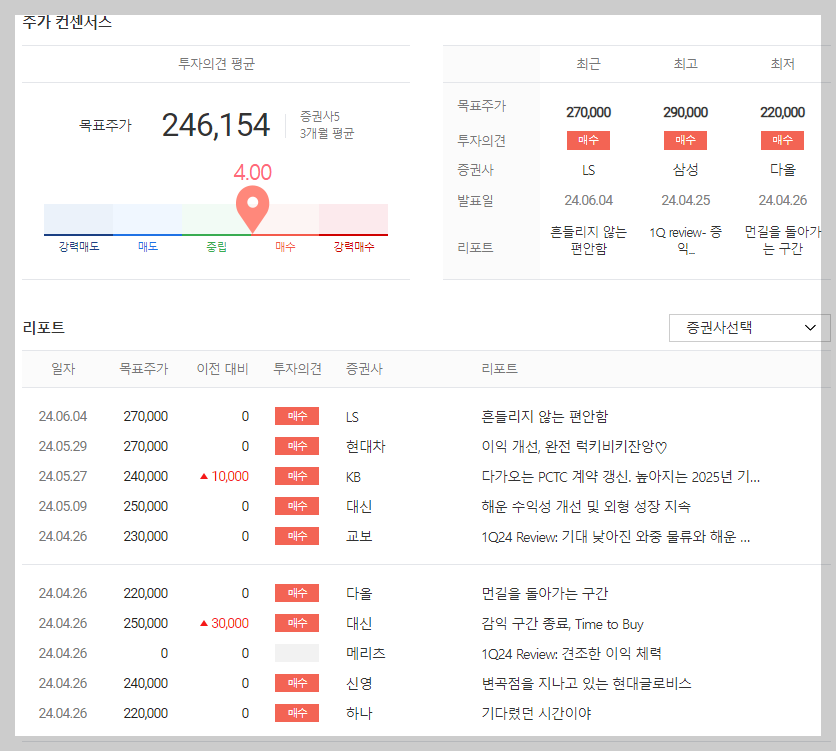
Task: Click the 매수 badge in the 신영 row
Action: 297,683
